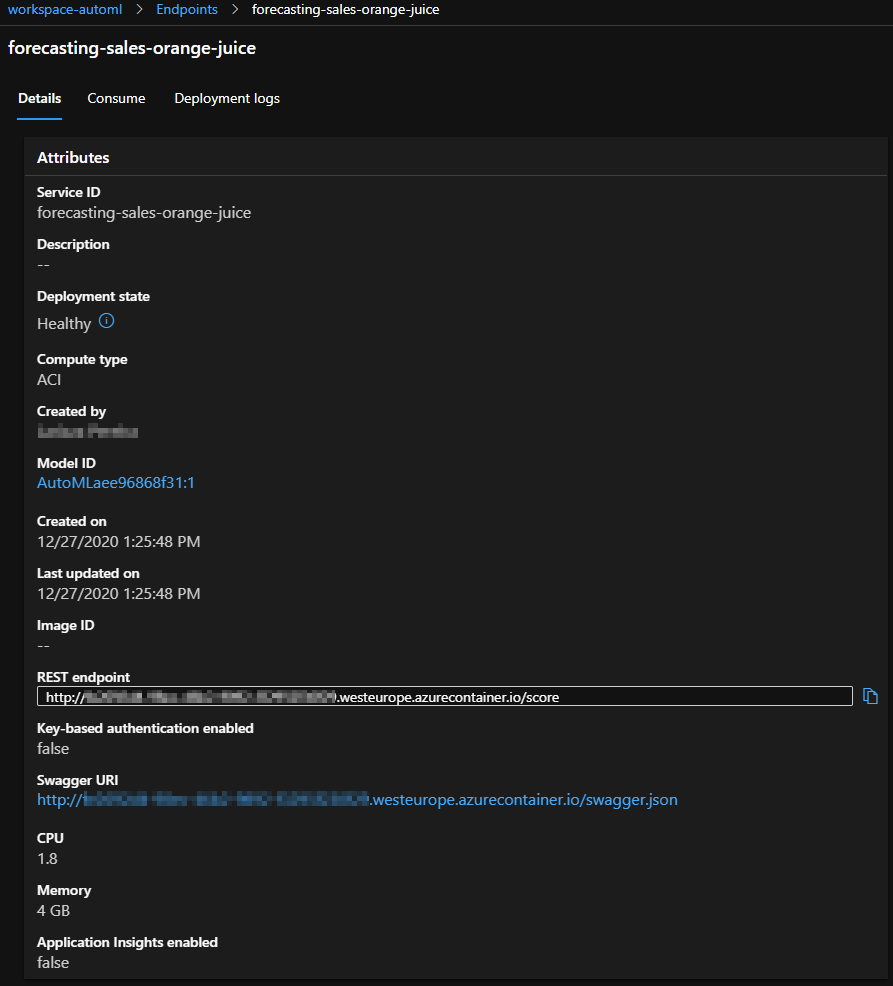893x986 pixels.
Task: Click the Last updated on timestamp
Action: (x=118, y=594)
